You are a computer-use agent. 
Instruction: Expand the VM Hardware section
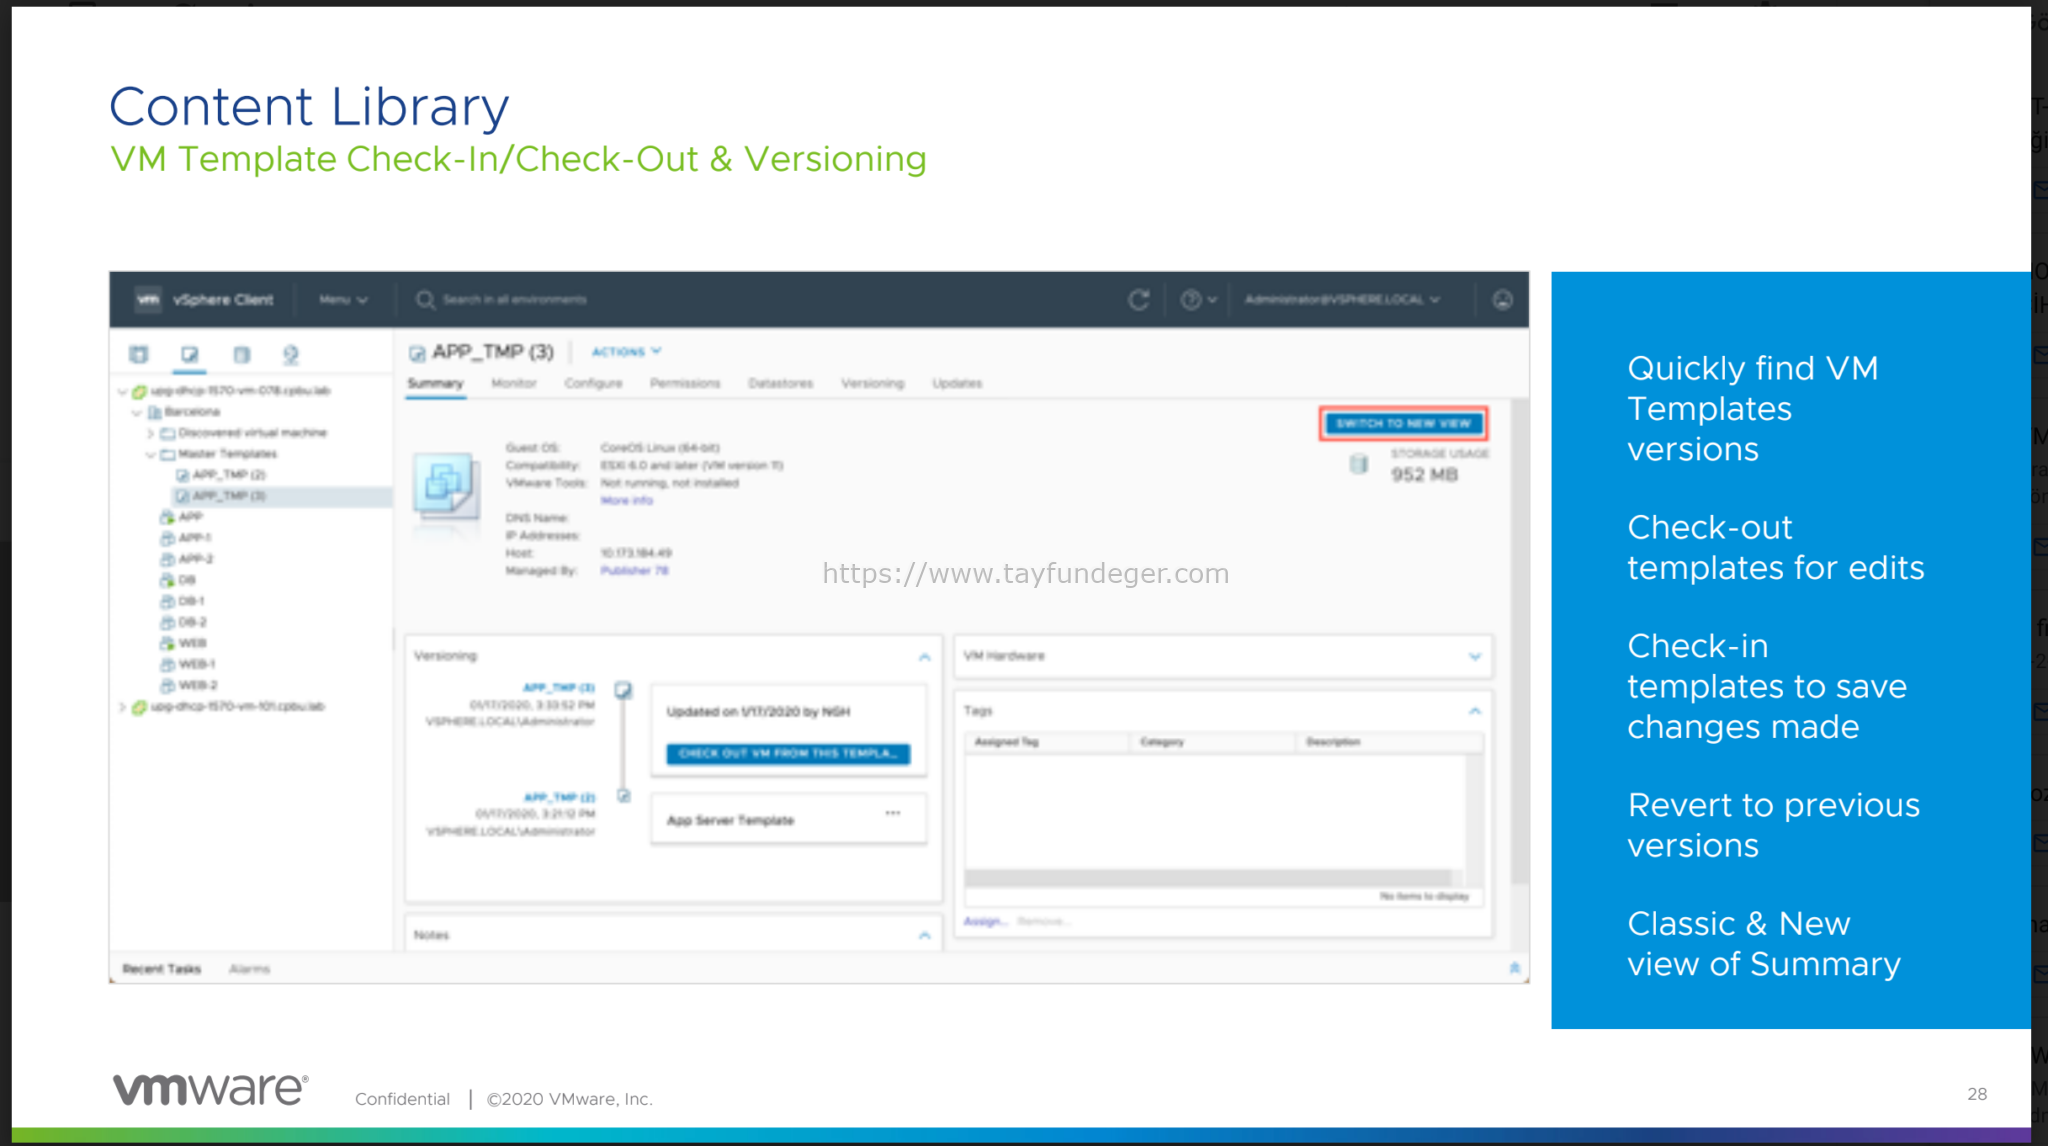click(x=1475, y=656)
